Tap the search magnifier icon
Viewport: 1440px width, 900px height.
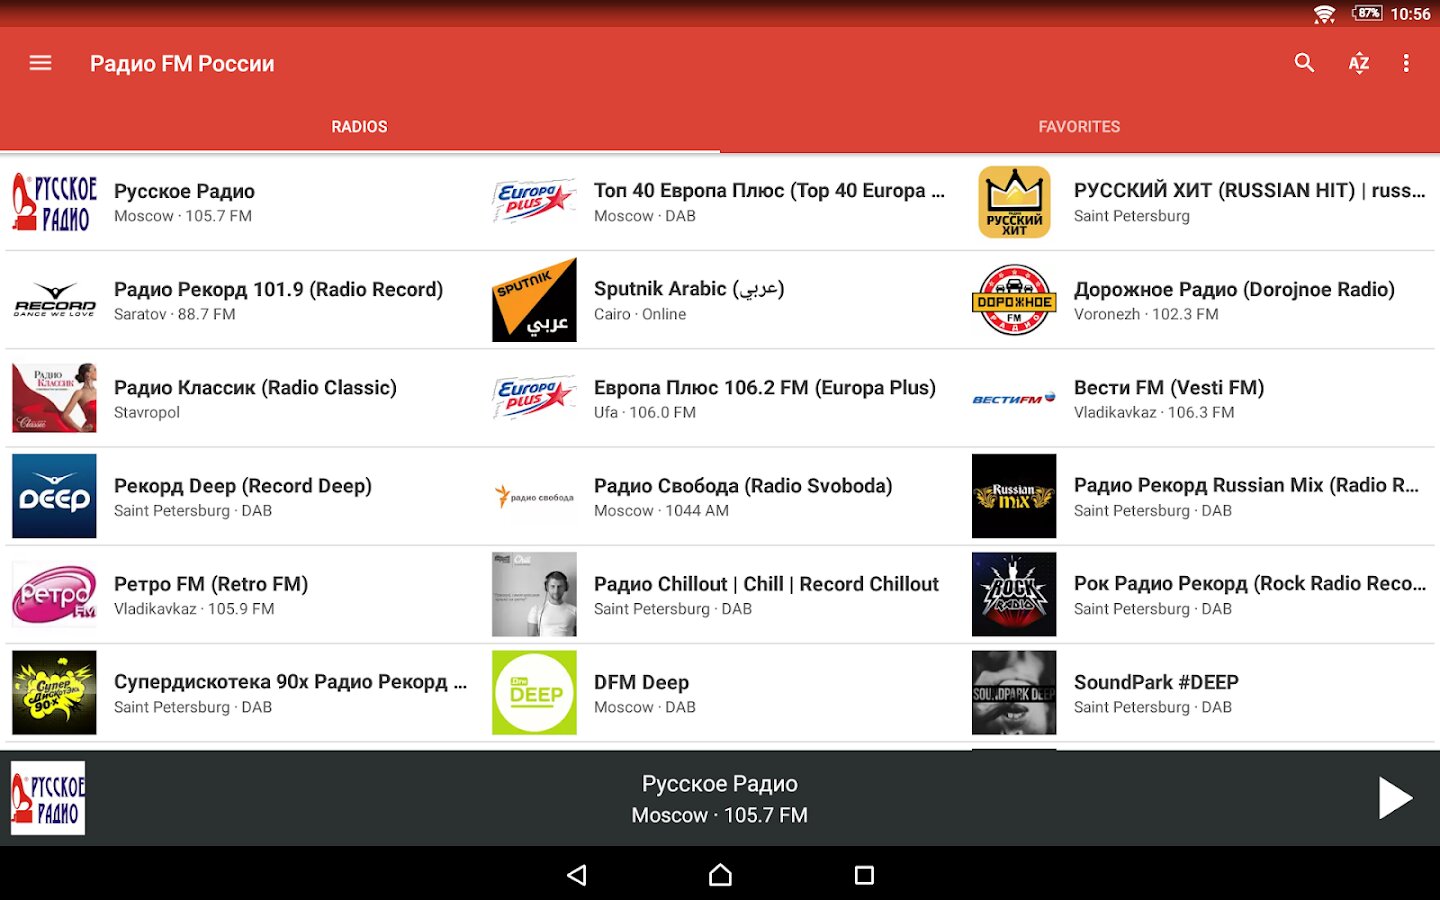pyautogui.click(x=1304, y=63)
